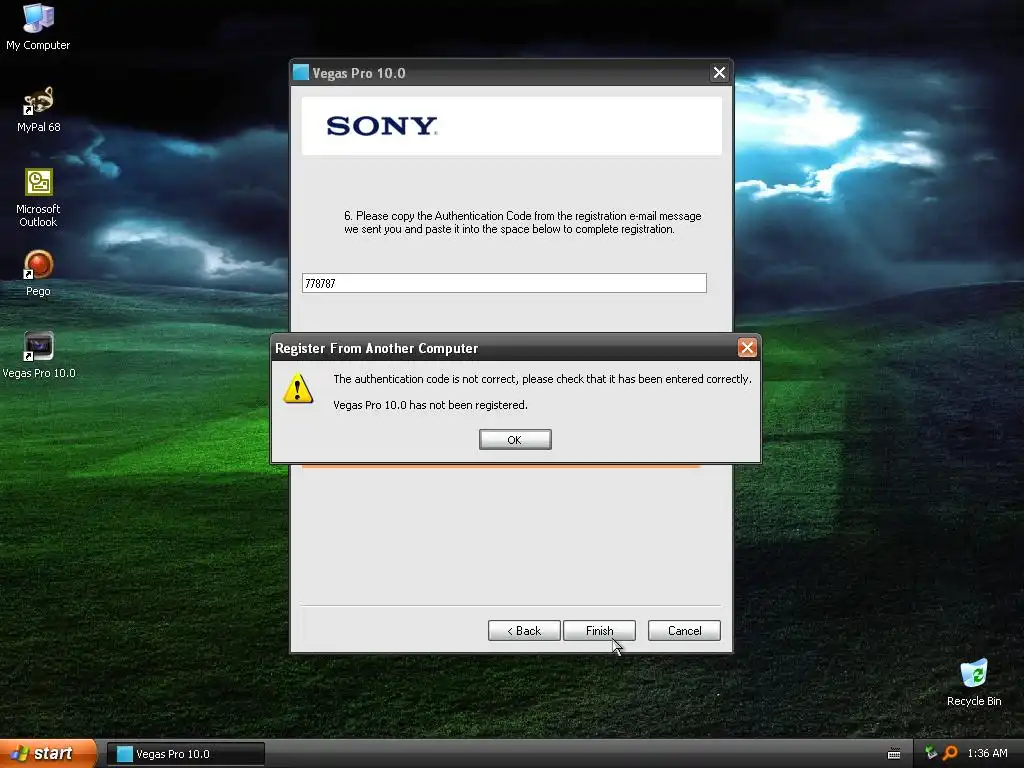Click the network tray icon
The height and width of the screenshot is (768, 1024).
click(931, 753)
